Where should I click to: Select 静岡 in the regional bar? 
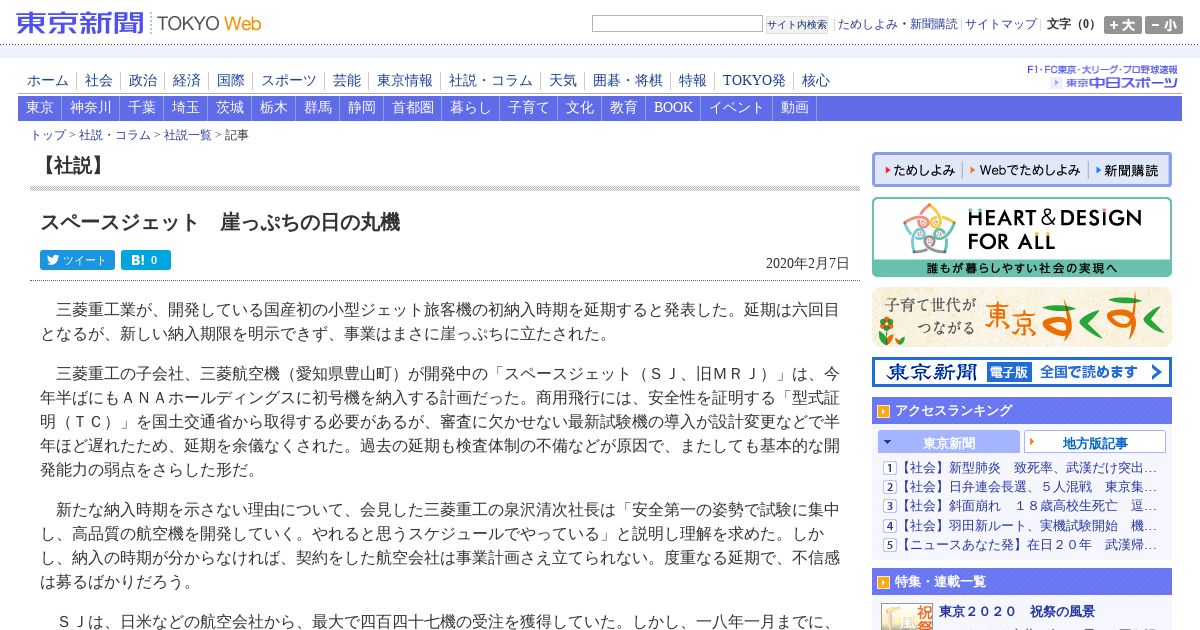(362, 108)
